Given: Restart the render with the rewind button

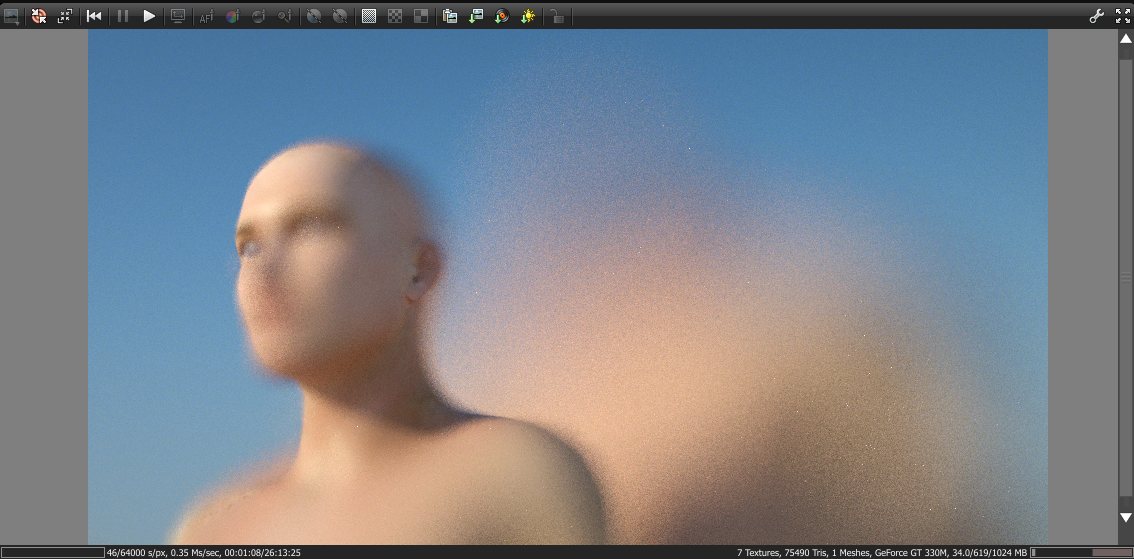Looking at the screenshot, I should pyautogui.click(x=94, y=16).
